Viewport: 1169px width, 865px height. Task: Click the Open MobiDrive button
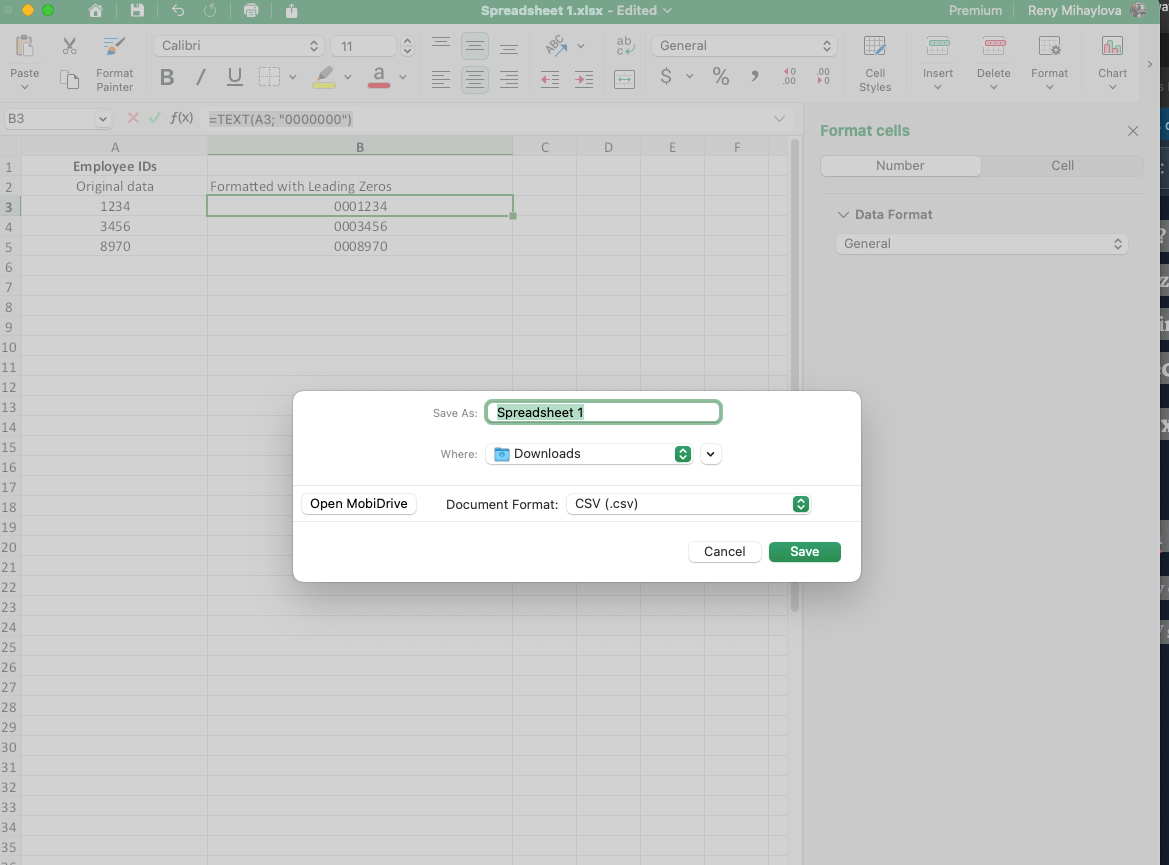(x=358, y=504)
